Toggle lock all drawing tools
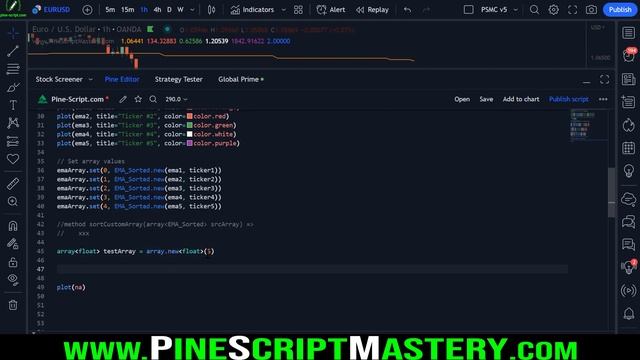The image size is (640, 360). point(13,262)
